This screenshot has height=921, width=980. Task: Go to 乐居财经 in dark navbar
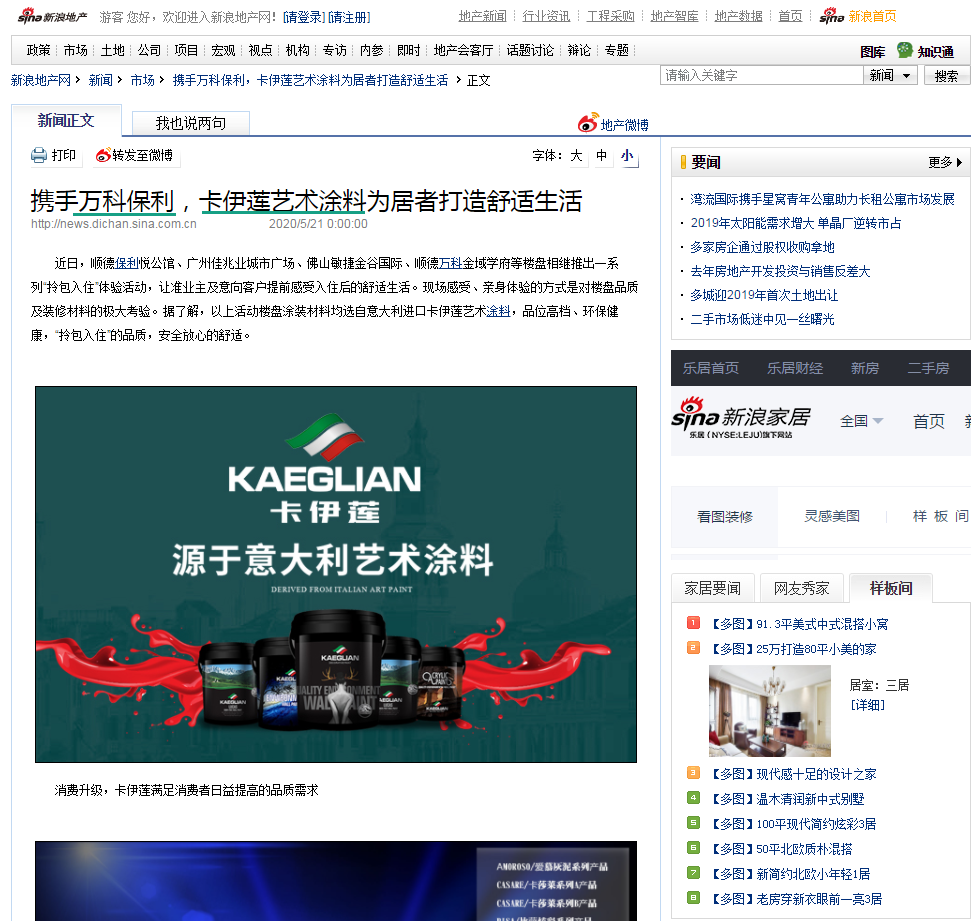click(795, 368)
